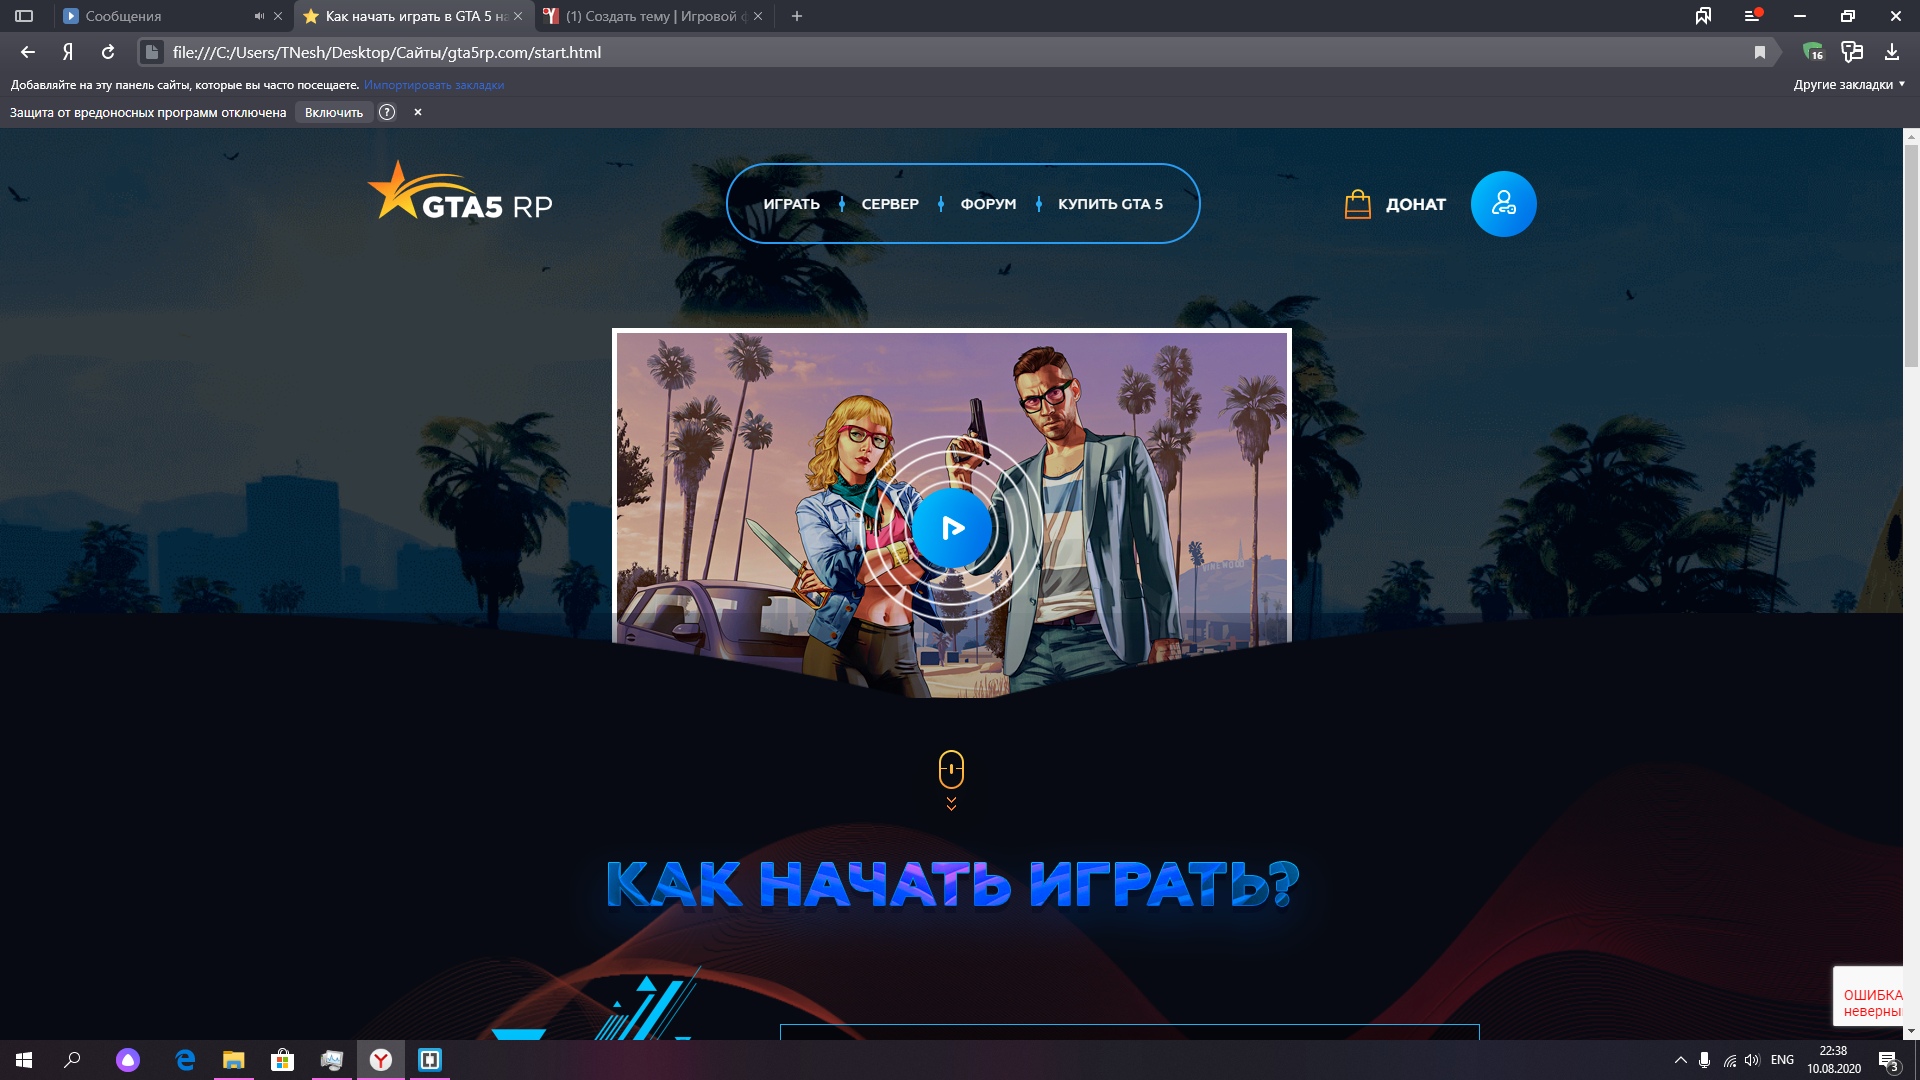Click Импортировать закладки link

[x=434, y=85]
